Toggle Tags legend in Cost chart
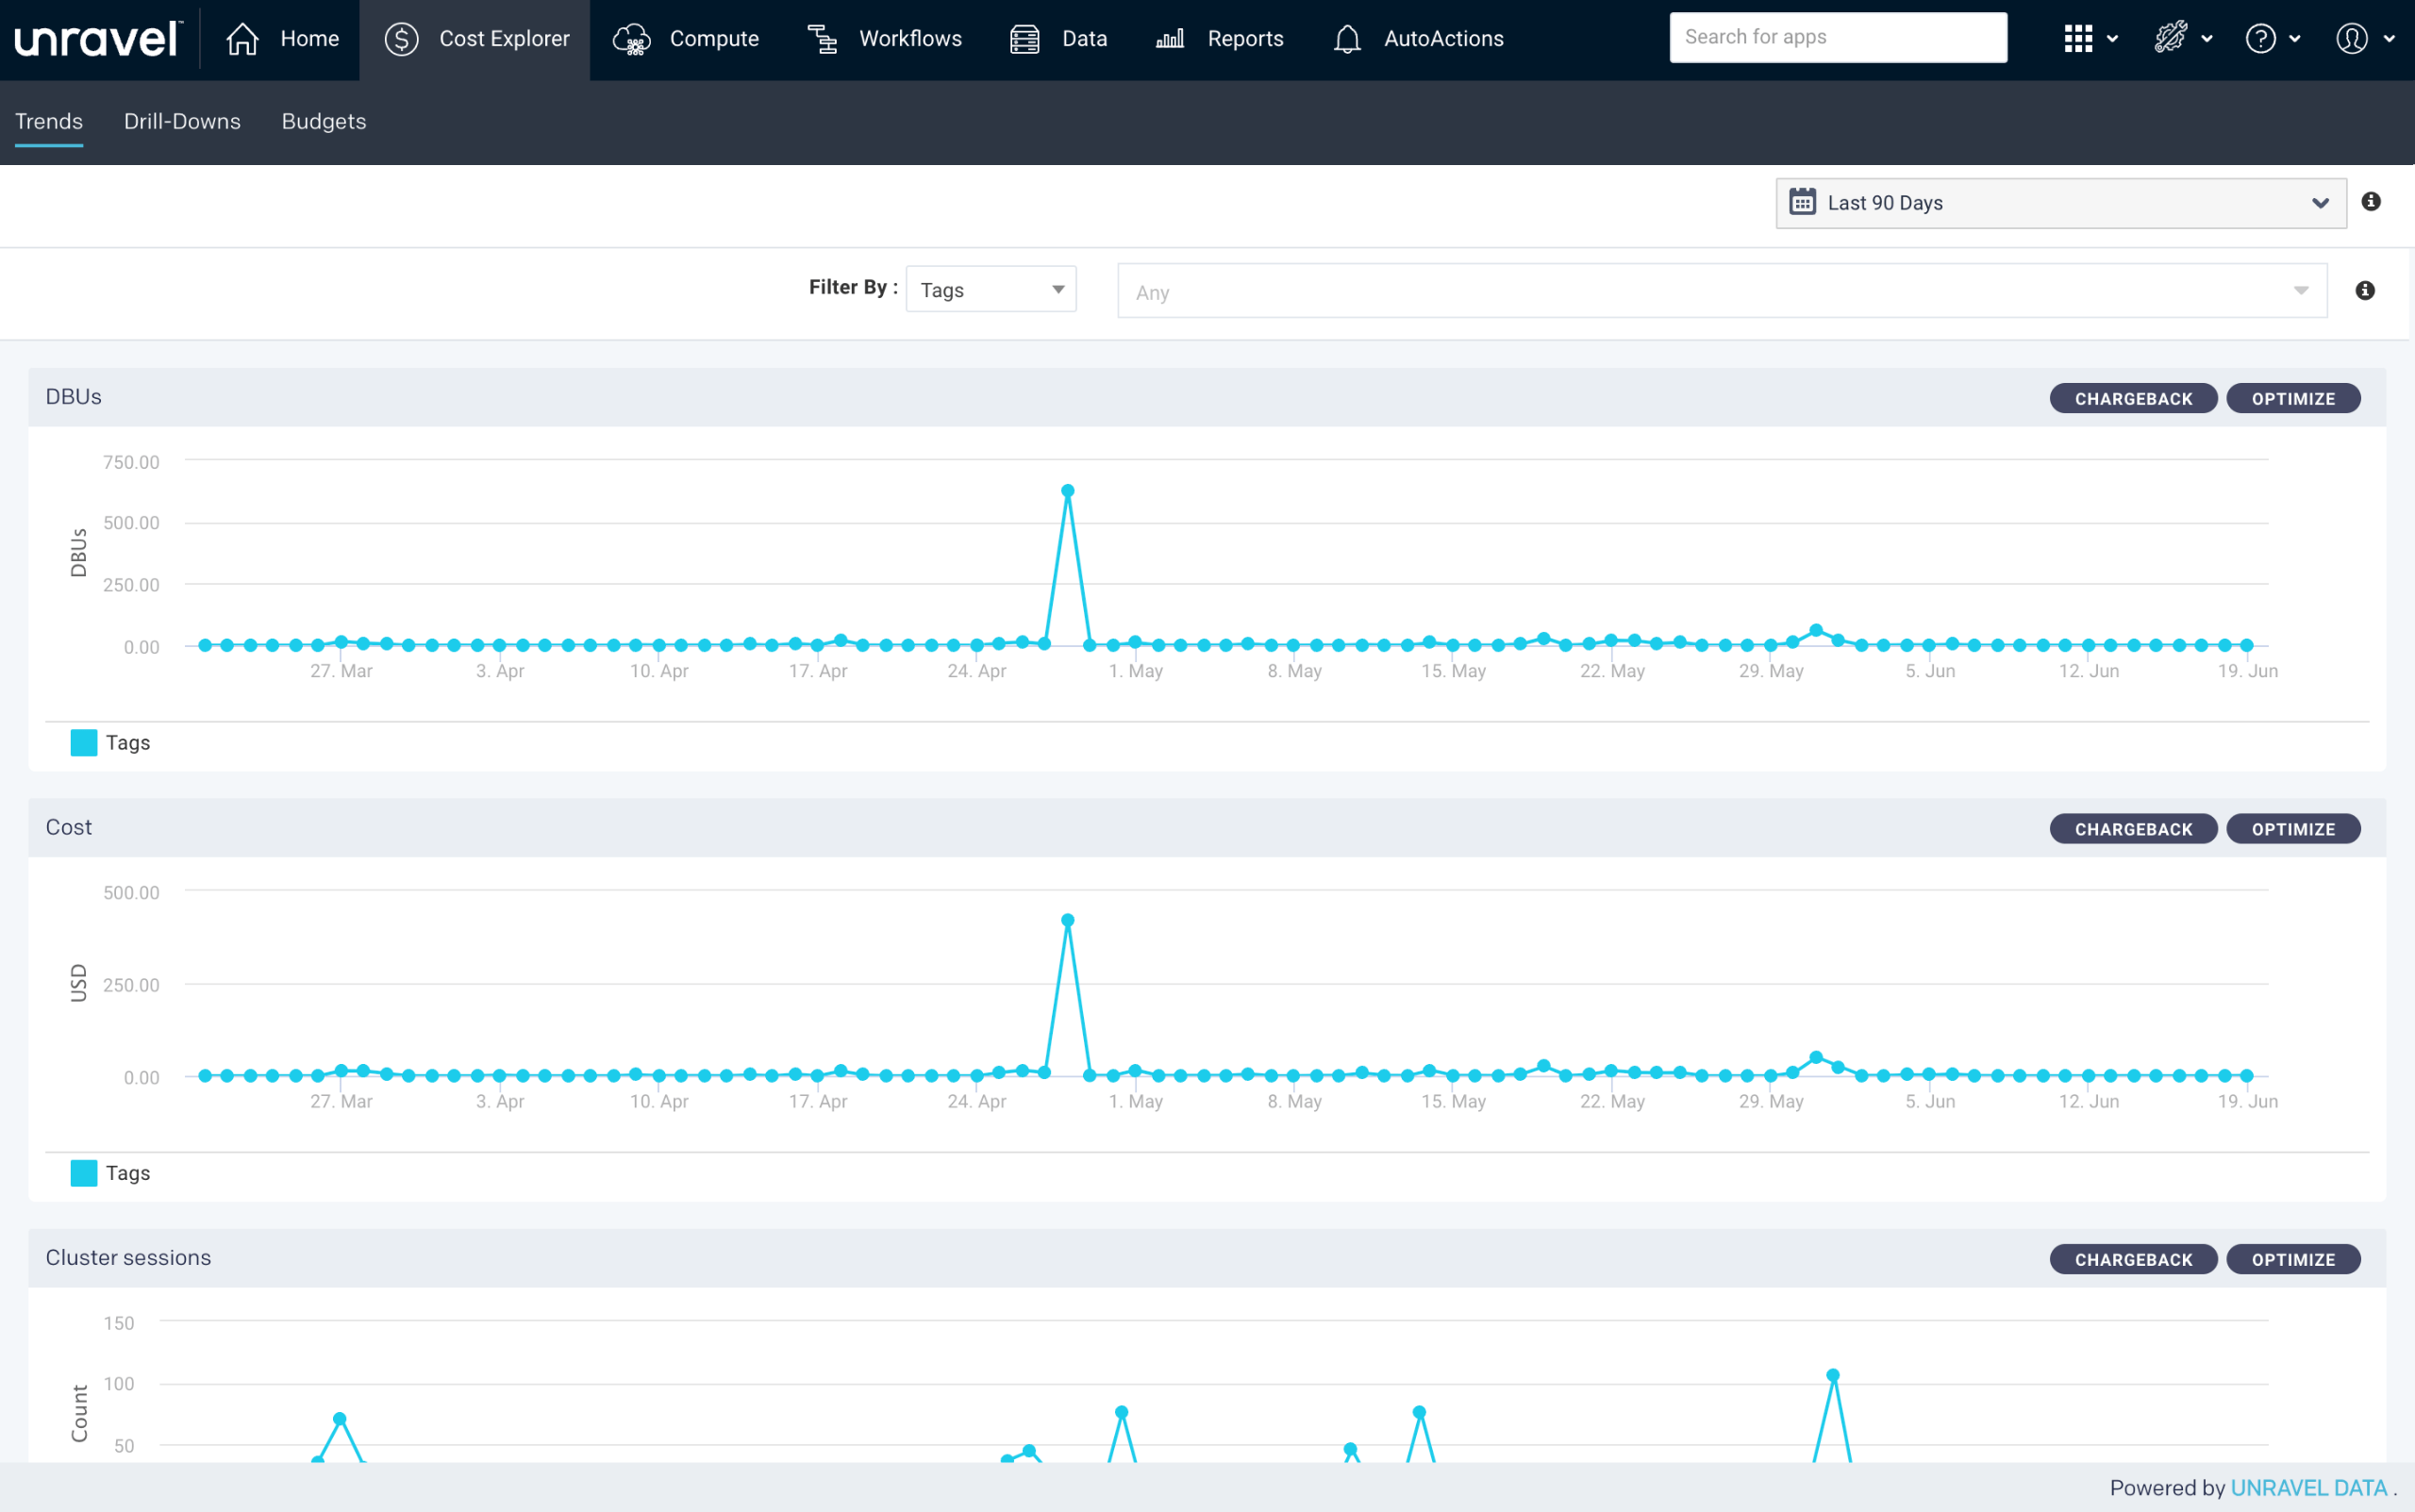Screen dimensions: 2415x1512 [x=110, y=1172]
